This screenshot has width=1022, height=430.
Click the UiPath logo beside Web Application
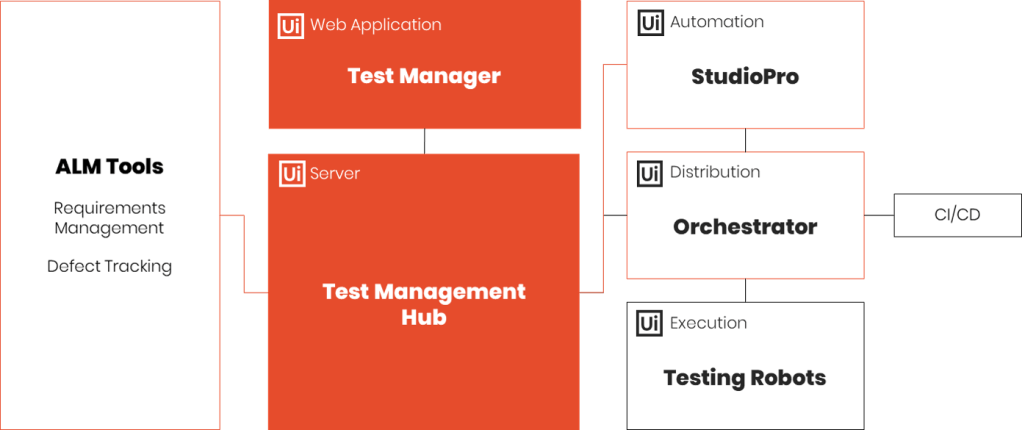[291, 25]
